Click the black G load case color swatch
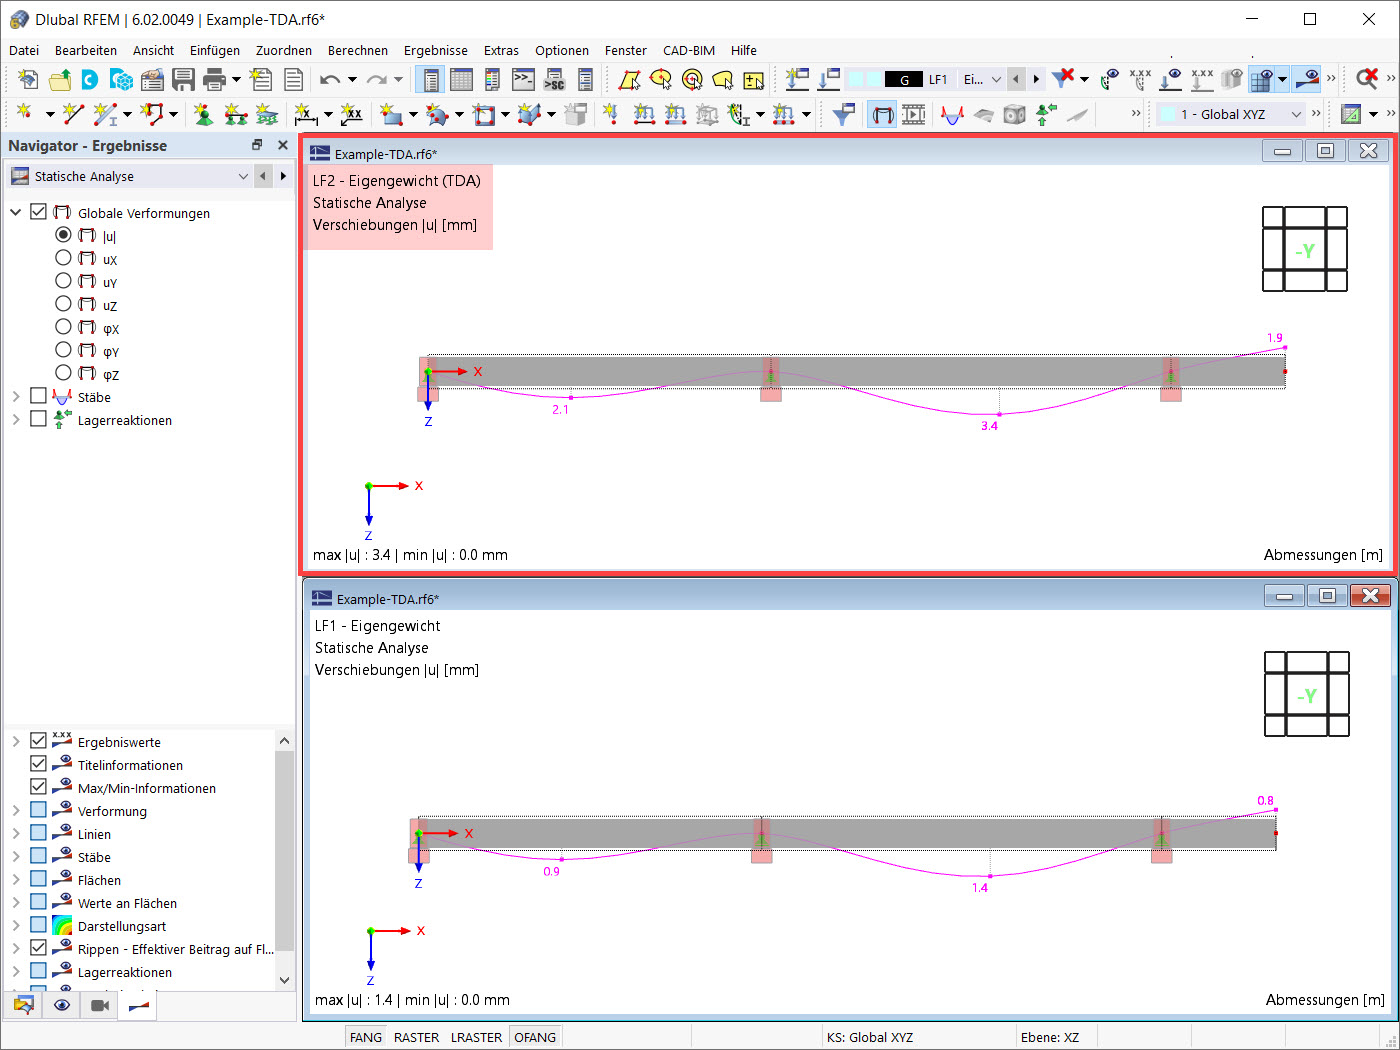 tap(904, 79)
